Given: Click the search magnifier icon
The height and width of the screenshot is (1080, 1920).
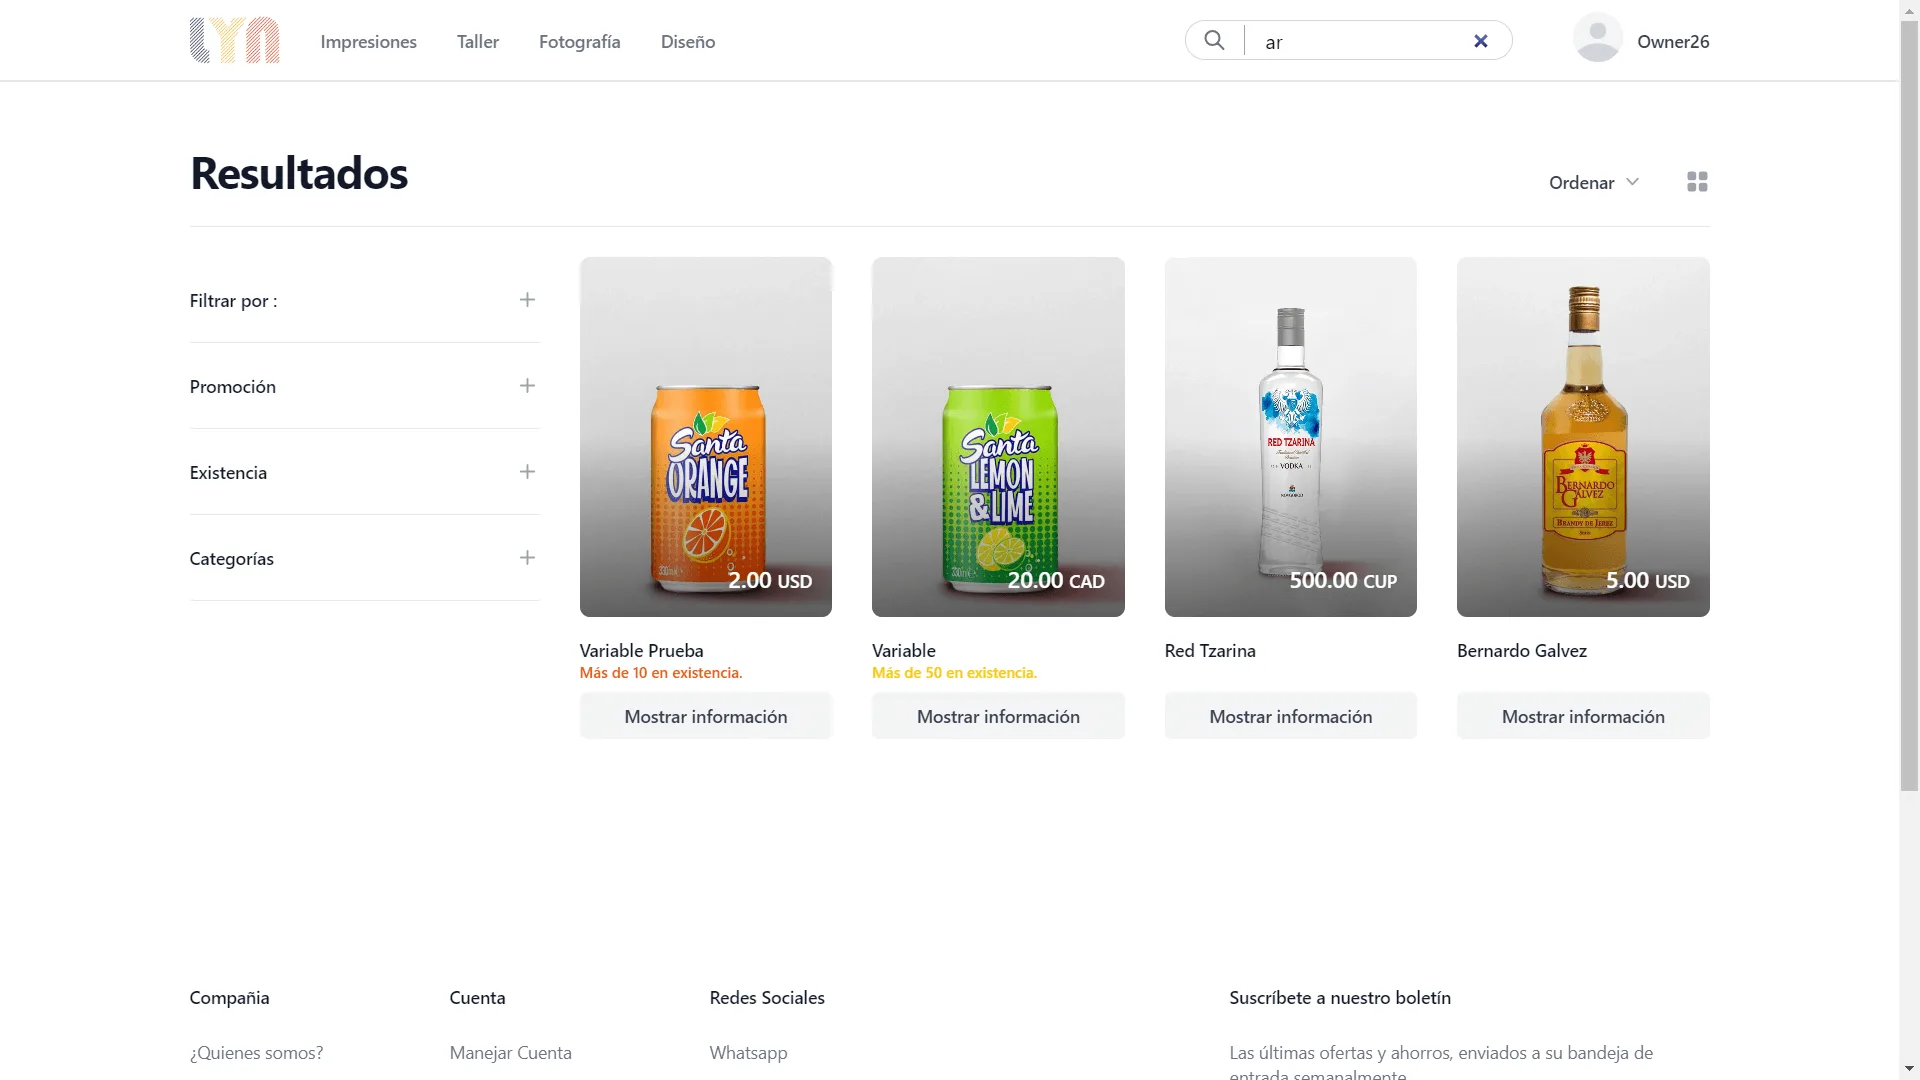Looking at the screenshot, I should coord(1214,41).
